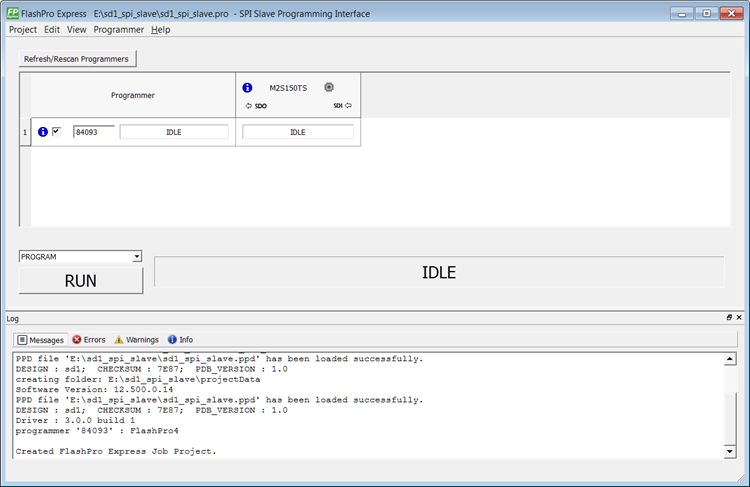Click the SDI arrow icon
The width and height of the screenshot is (750, 487).
click(349, 105)
